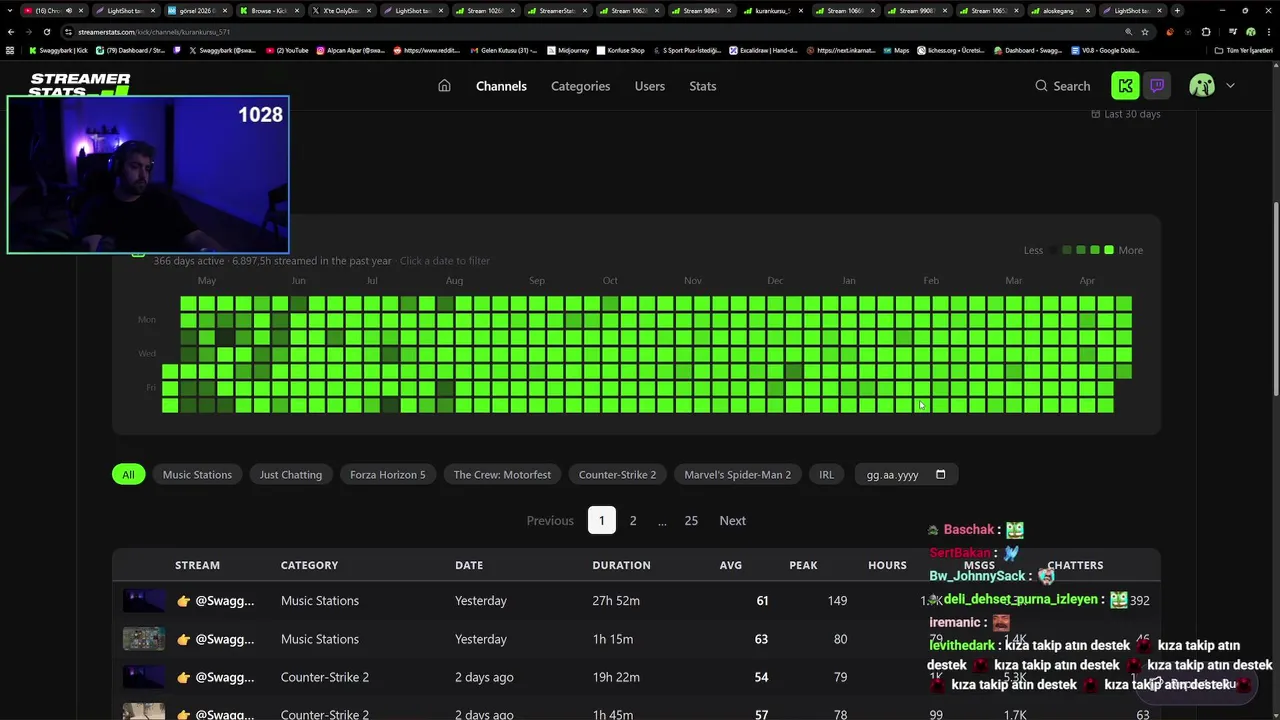Screen dimensions: 1280x720
Task: Open the browser extensions puzzle icon
Action: pos(1206,32)
